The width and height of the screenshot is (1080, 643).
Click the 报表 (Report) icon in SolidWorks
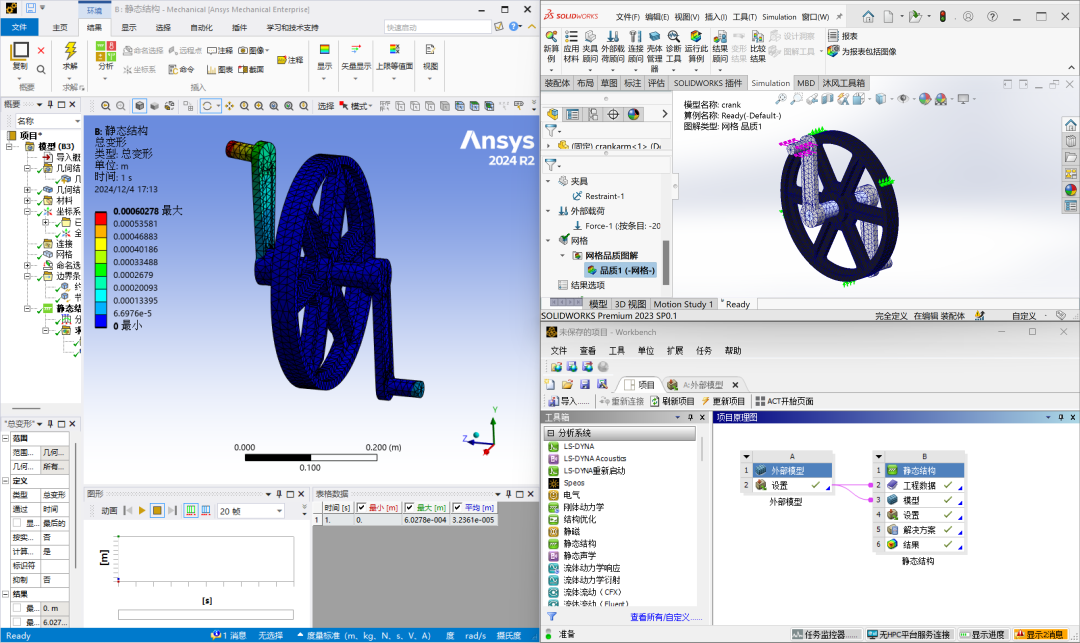click(833, 36)
